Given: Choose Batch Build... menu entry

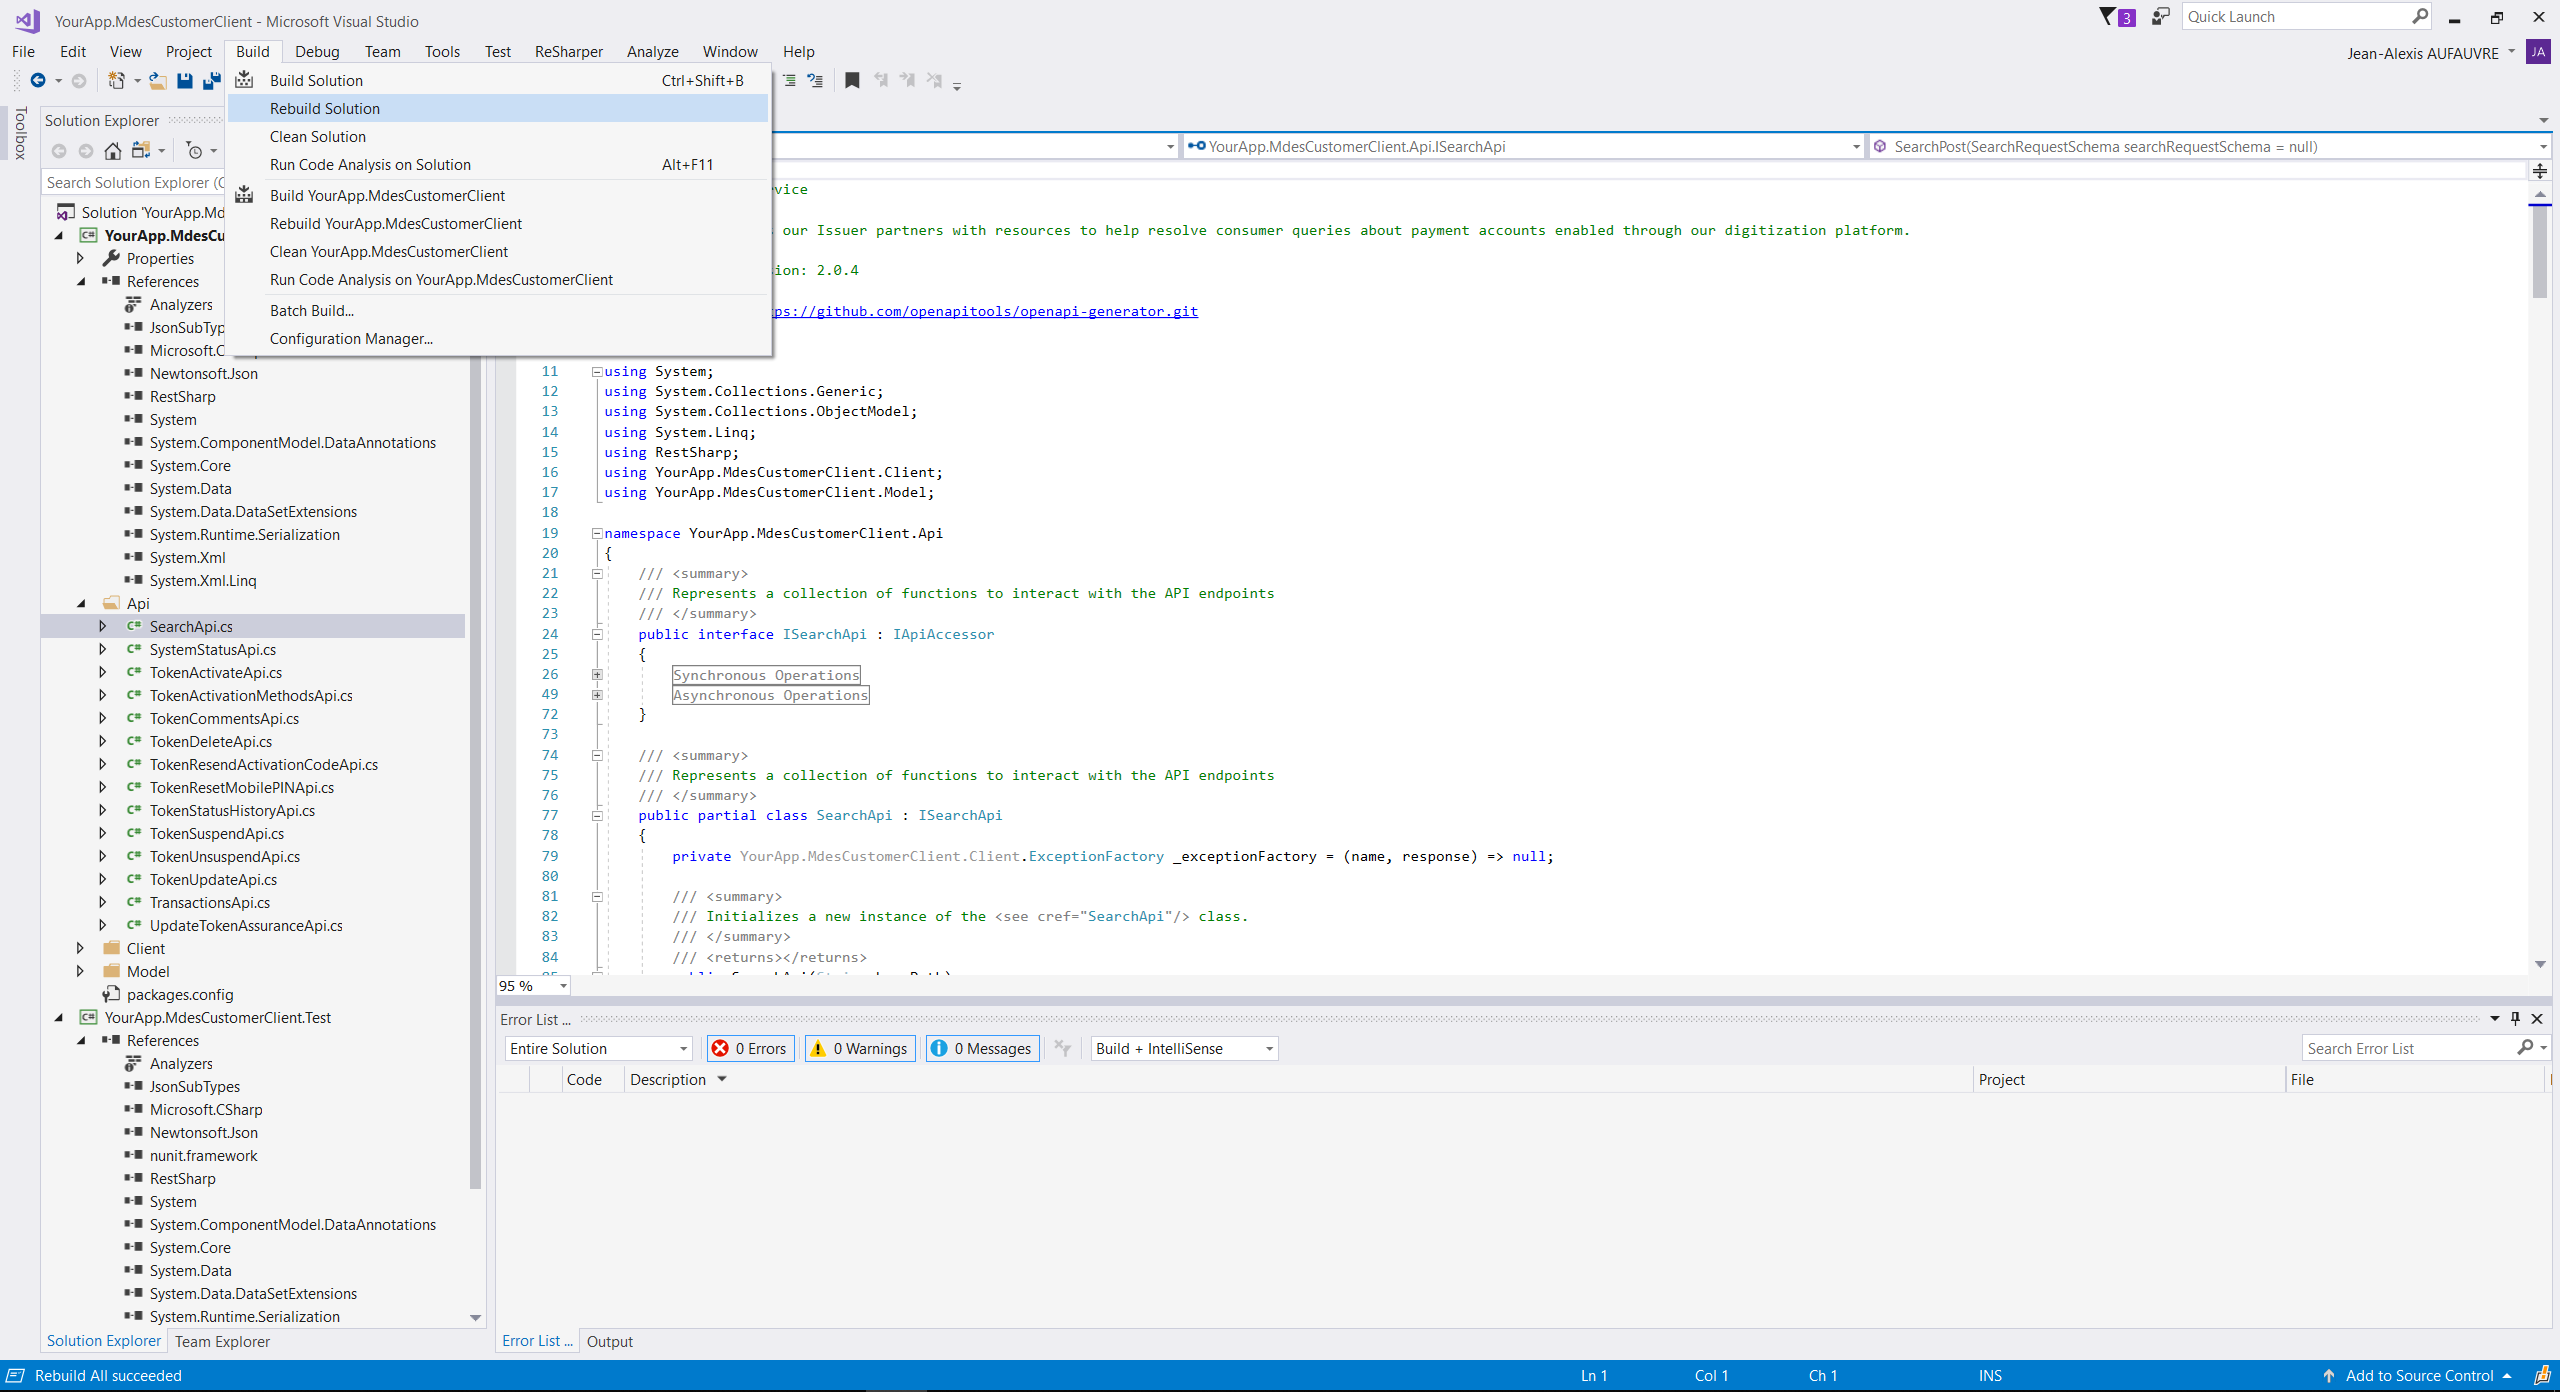Looking at the screenshot, I should point(497,310).
